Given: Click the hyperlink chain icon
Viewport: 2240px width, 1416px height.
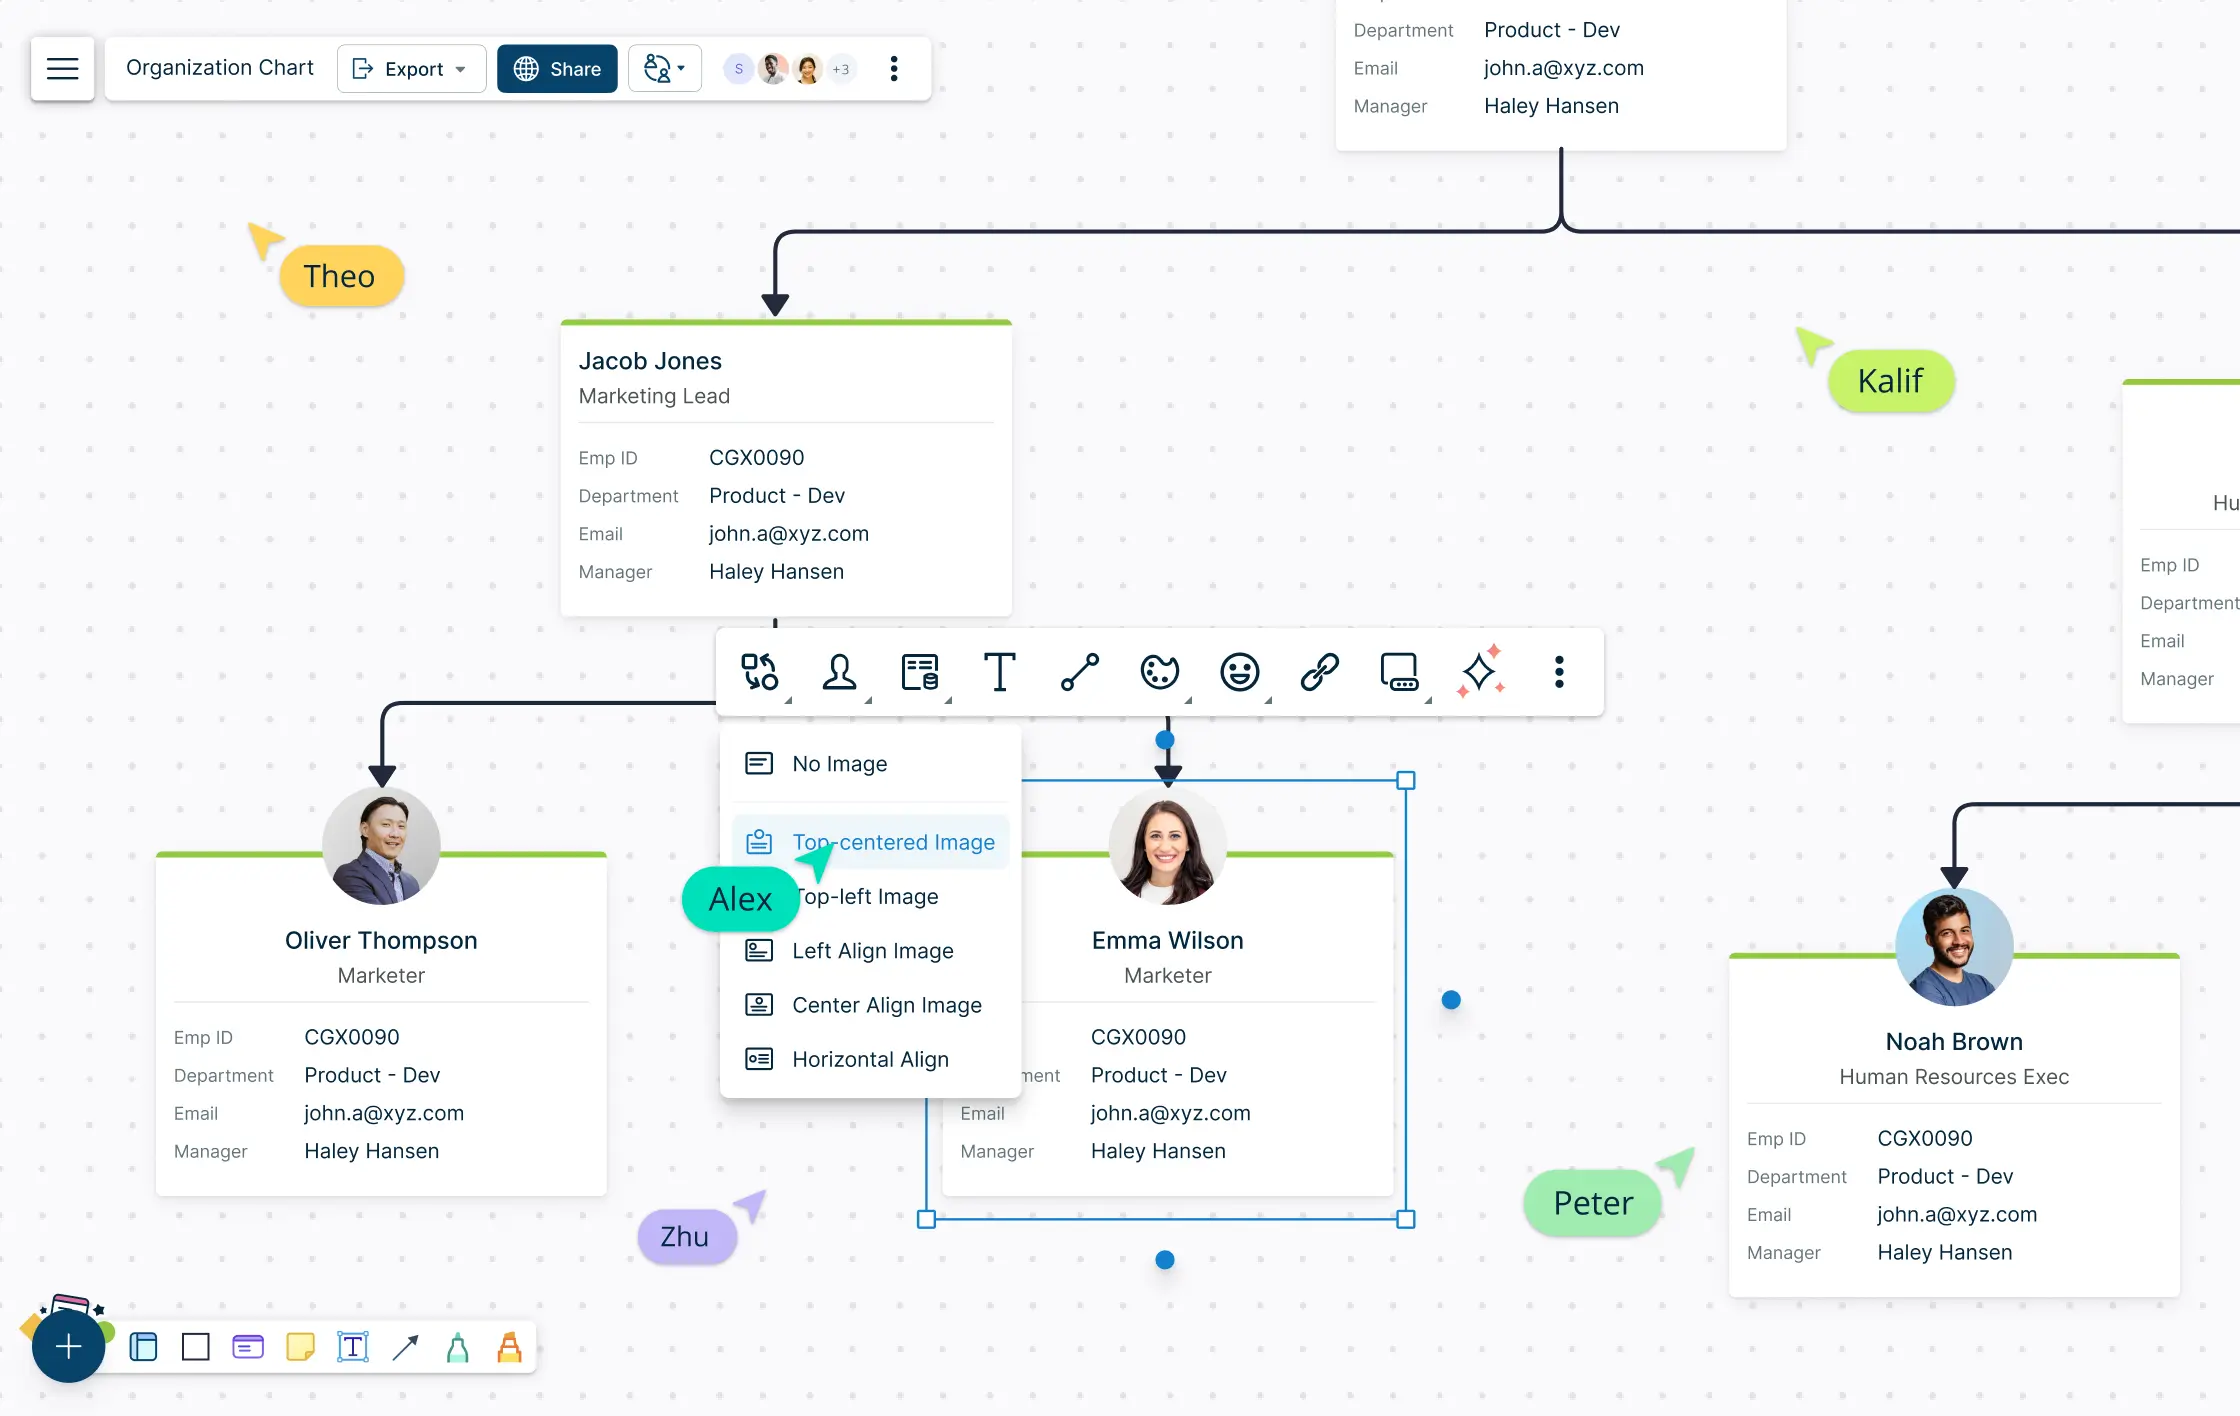Looking at the screenshot, I should click(x=1319, y=672).
